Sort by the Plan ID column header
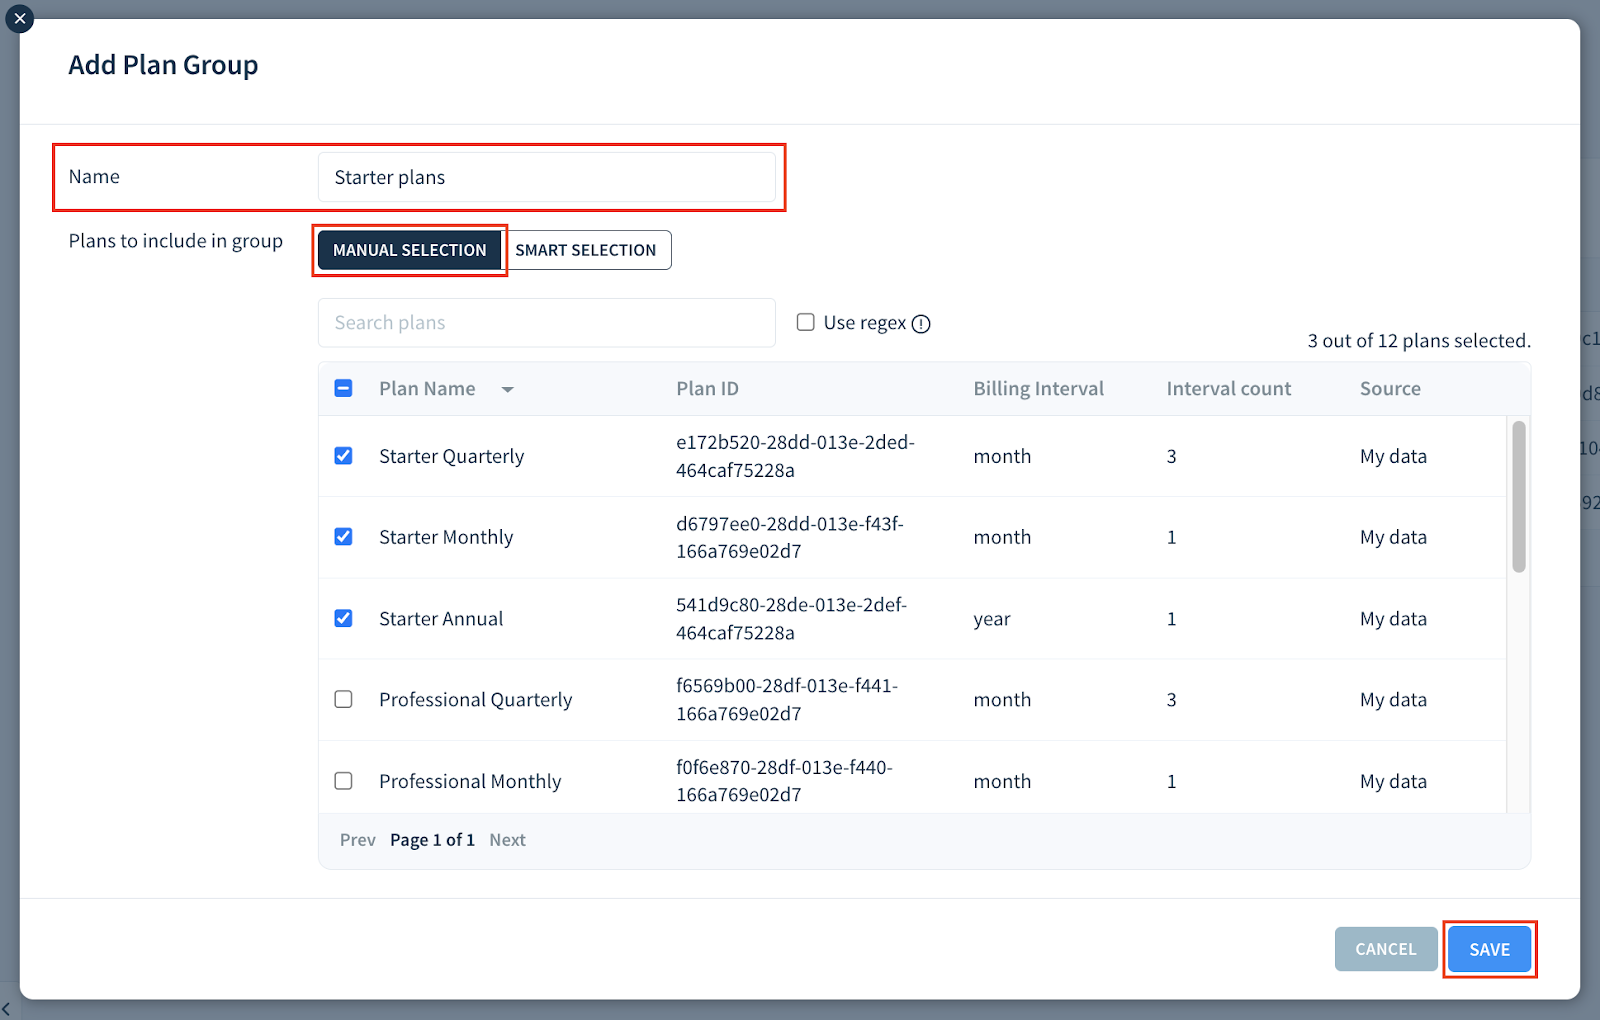Screen dimensions: 1600x1020 coord(707,389)
